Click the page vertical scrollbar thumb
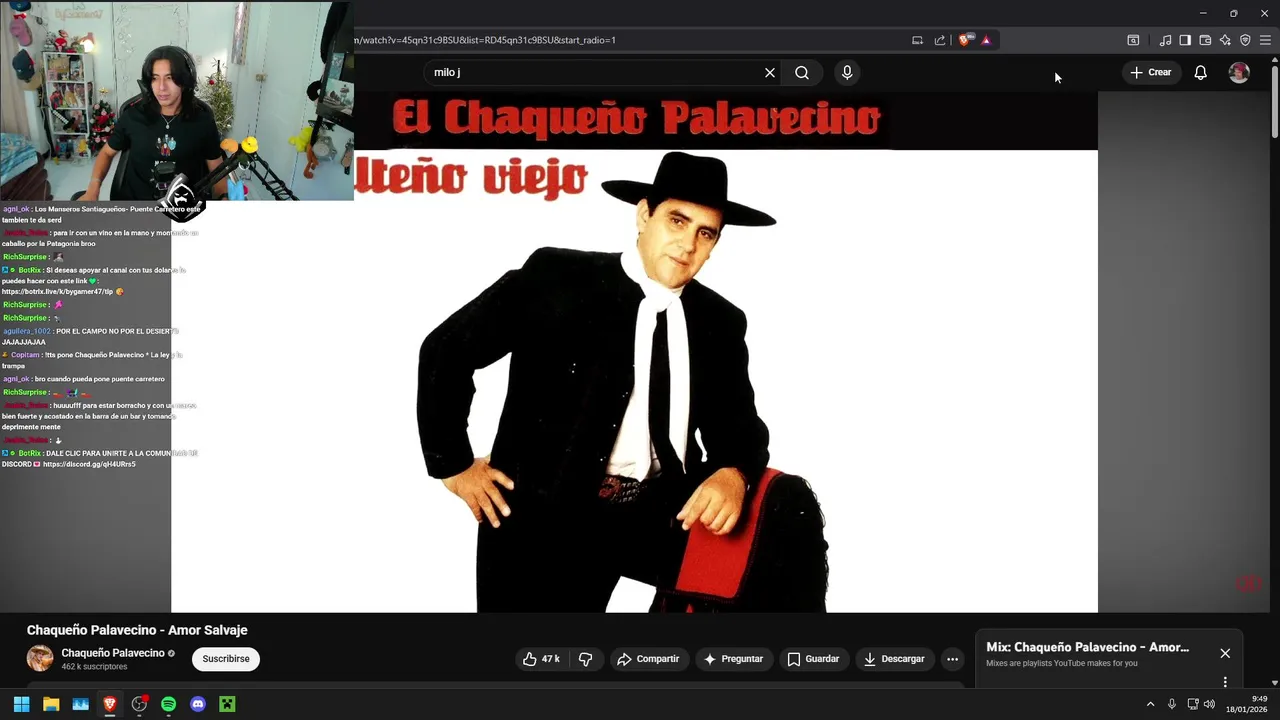Image resolution: width=1280 pixels, height=720 pixels. (x=1274, y=100)
